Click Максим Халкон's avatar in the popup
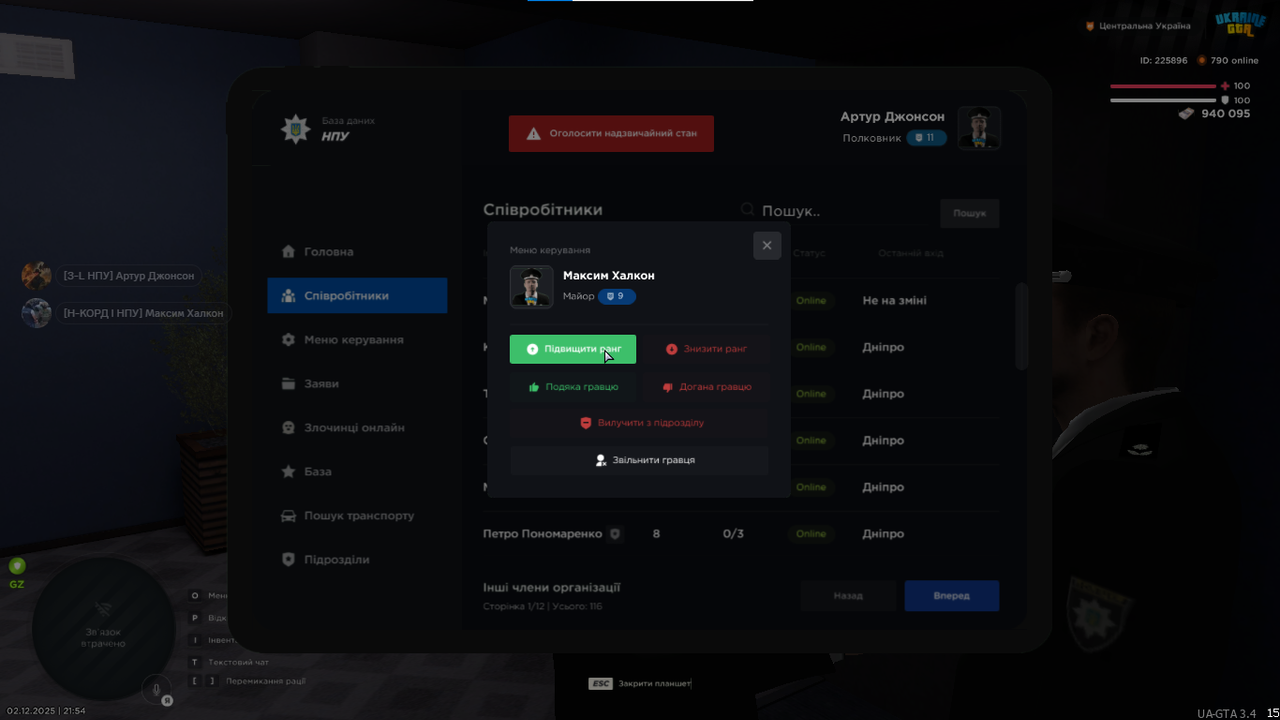Screen dimensions: 1280x720 532,287
